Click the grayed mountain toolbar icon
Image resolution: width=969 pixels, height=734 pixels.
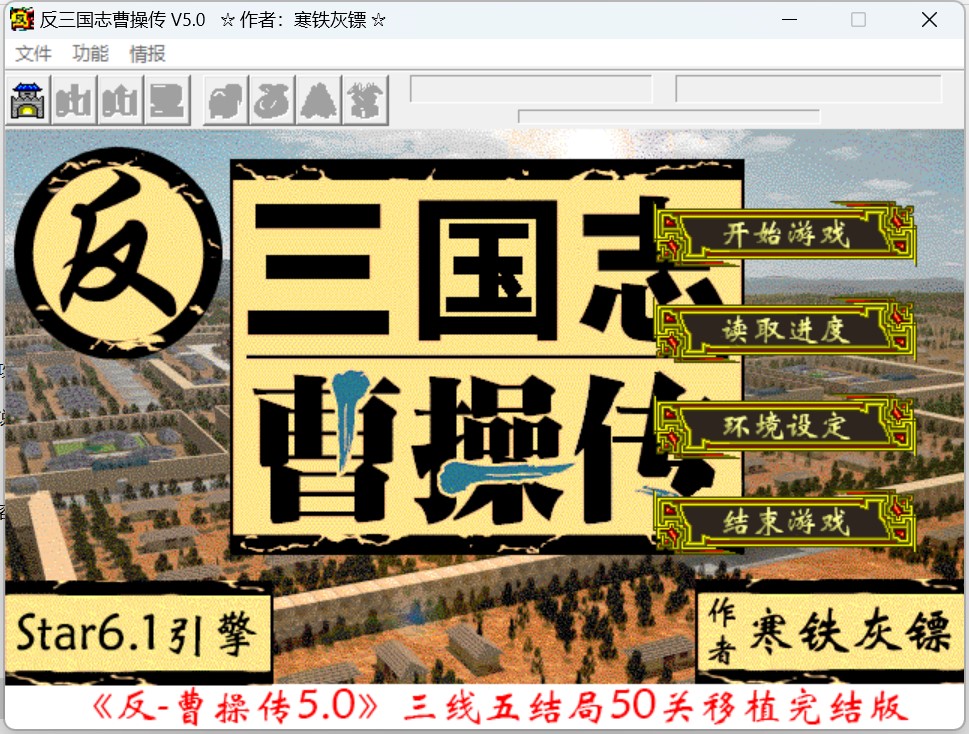pyautogui.click(x=319, y=100)
